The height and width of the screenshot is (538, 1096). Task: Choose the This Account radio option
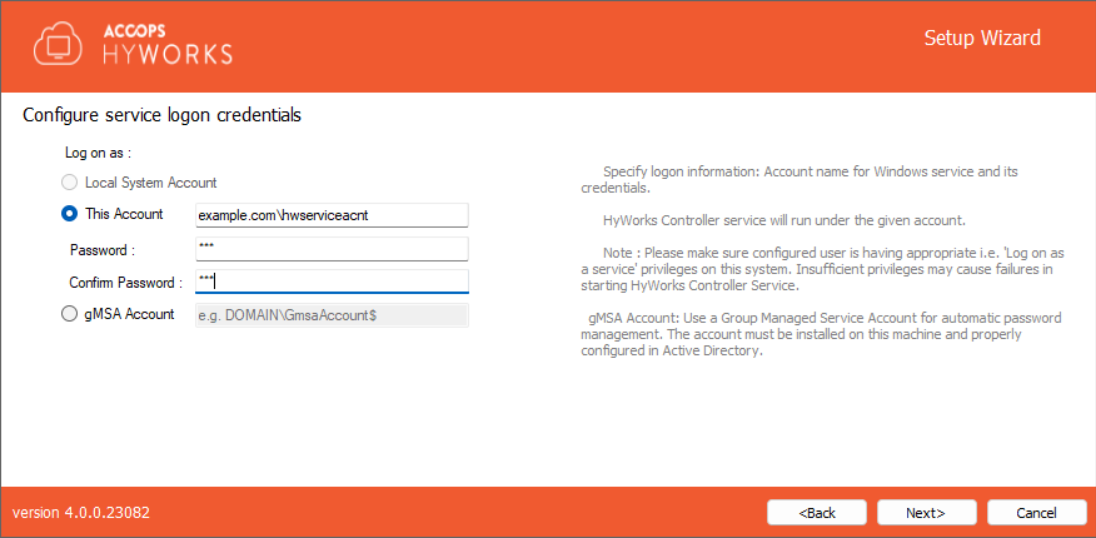click(x=69, y=214)
